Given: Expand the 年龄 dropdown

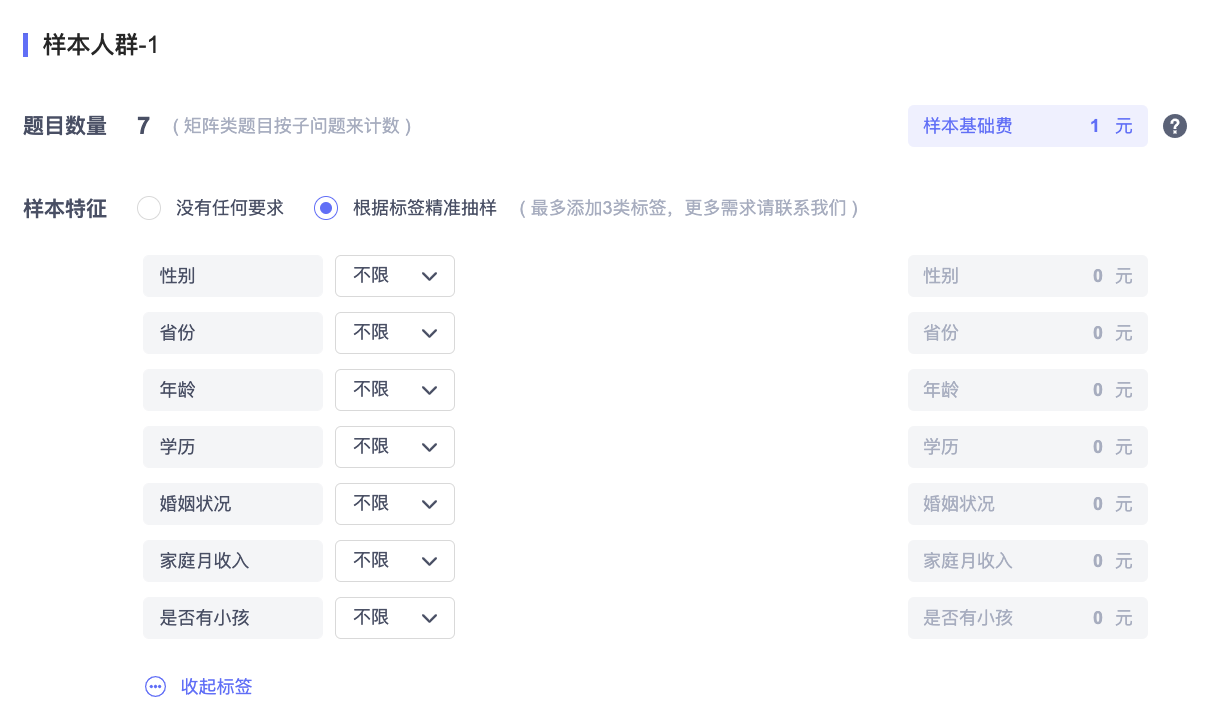Looking at the screenshot, I should 395,390.
